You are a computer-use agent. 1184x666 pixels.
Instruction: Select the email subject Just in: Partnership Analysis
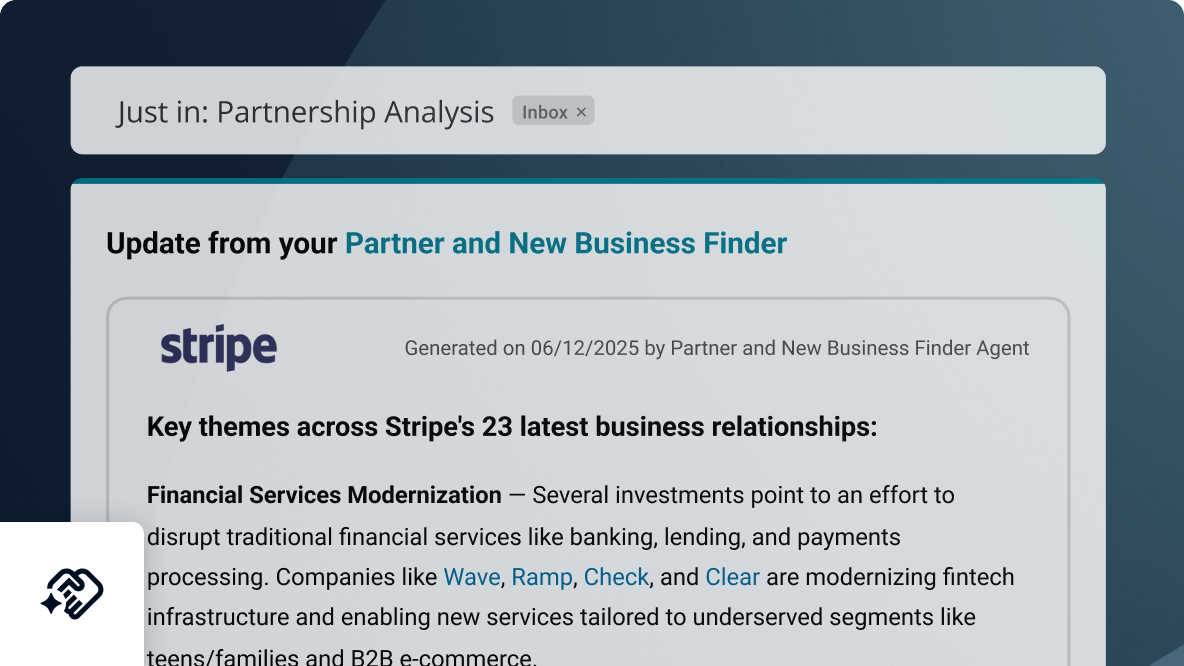305,112
